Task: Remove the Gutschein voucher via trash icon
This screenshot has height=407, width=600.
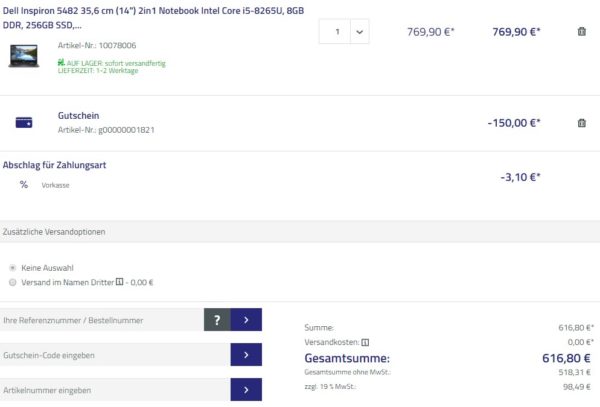Action: 582,123
